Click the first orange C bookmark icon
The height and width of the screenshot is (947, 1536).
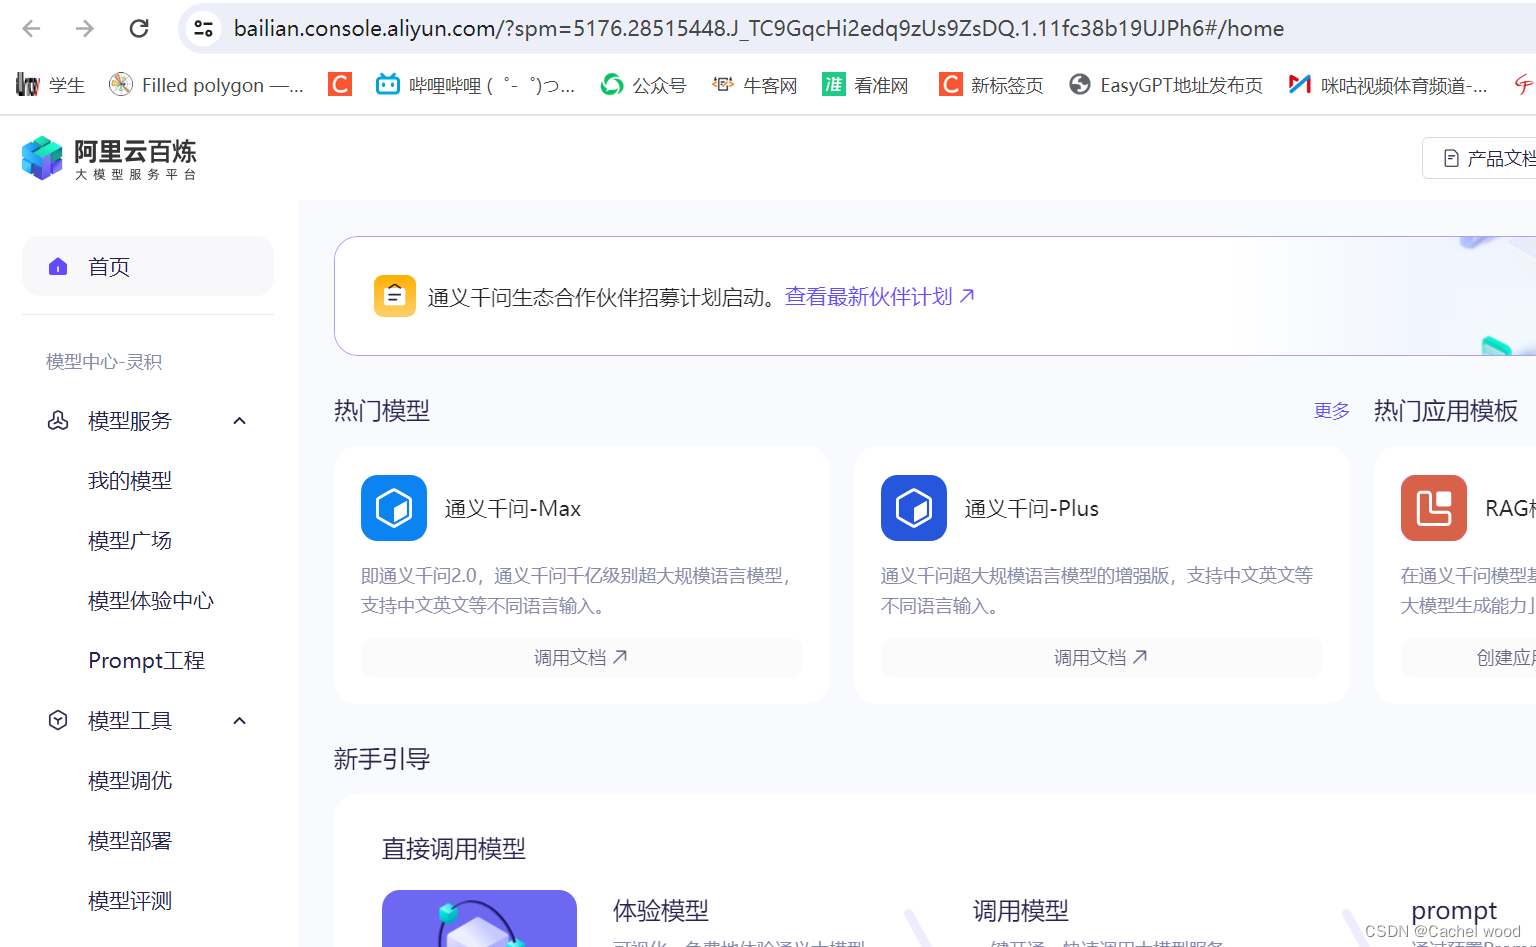(x=340, y=85)
